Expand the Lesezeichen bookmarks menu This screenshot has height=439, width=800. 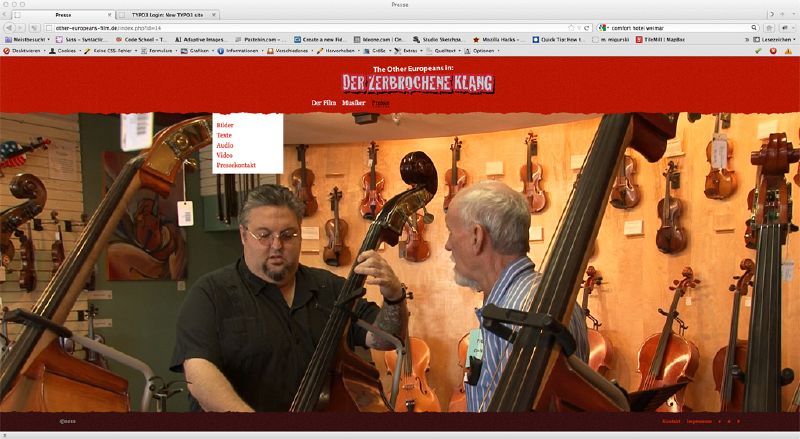774,39
